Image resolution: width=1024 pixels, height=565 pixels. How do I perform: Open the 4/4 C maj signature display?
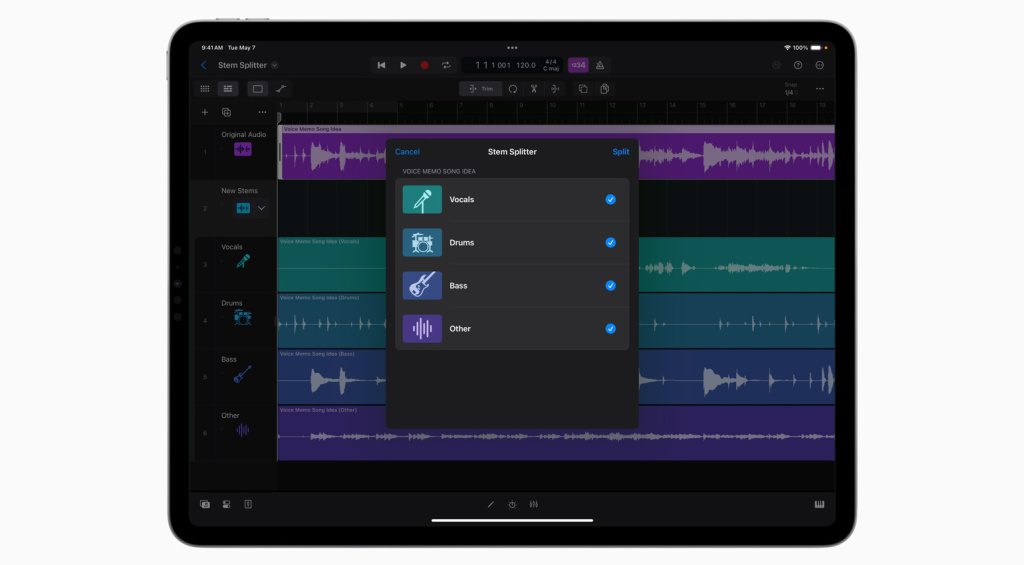551,65
